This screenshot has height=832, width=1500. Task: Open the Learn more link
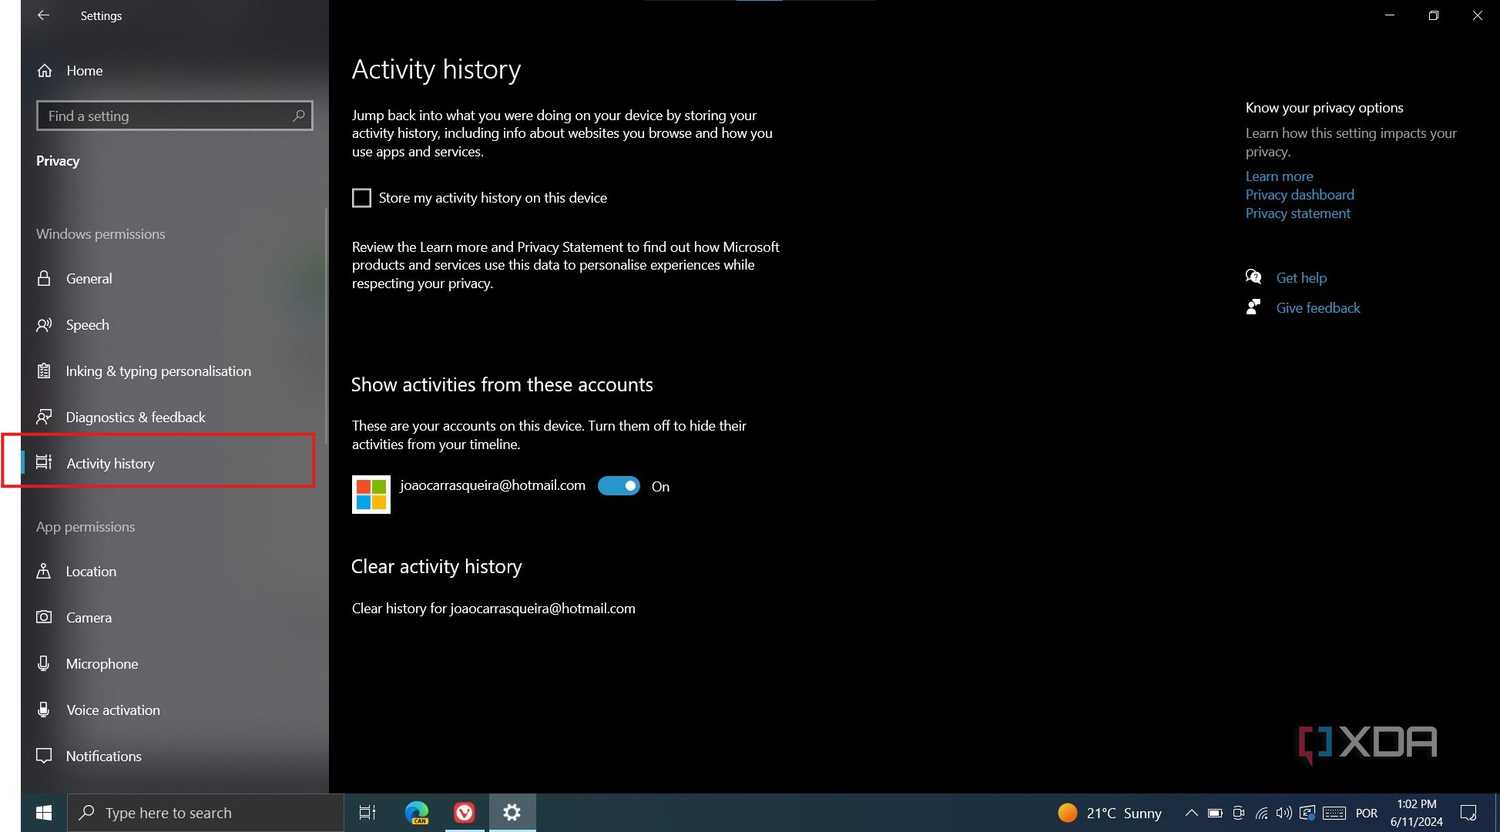(1279, 176)
